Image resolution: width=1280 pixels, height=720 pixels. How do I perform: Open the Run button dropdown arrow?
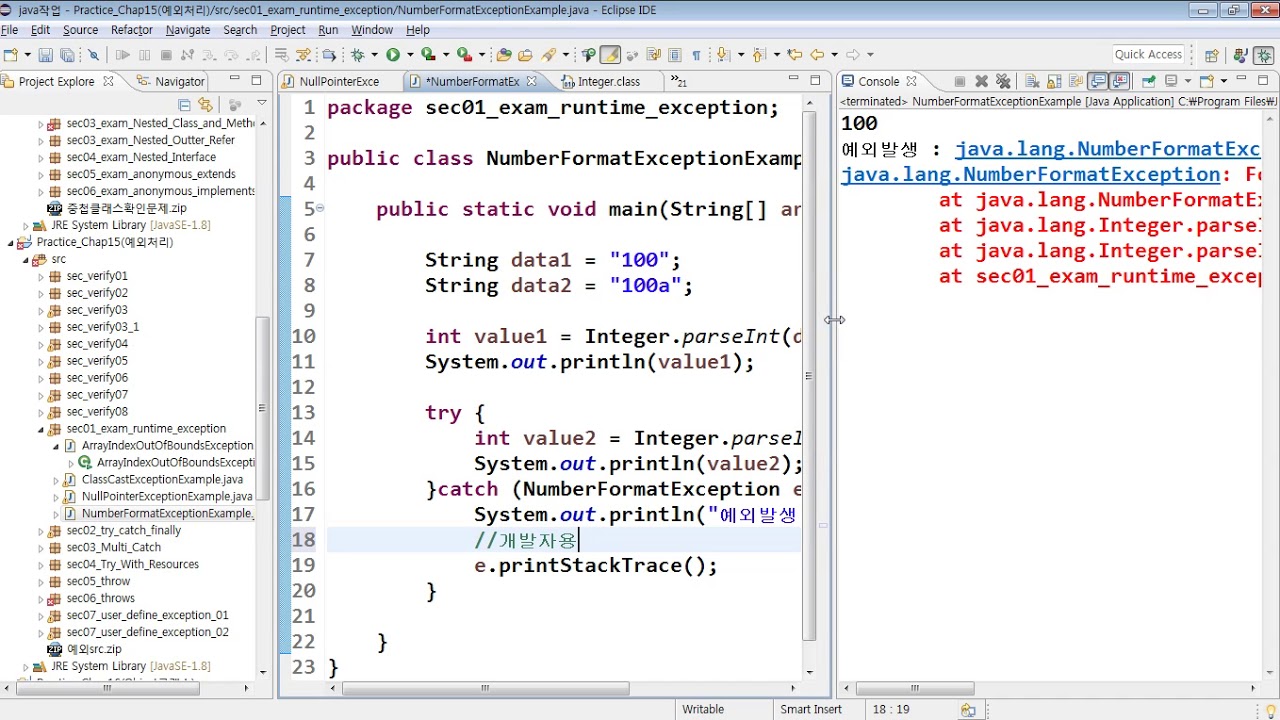[x=409, y=55]
